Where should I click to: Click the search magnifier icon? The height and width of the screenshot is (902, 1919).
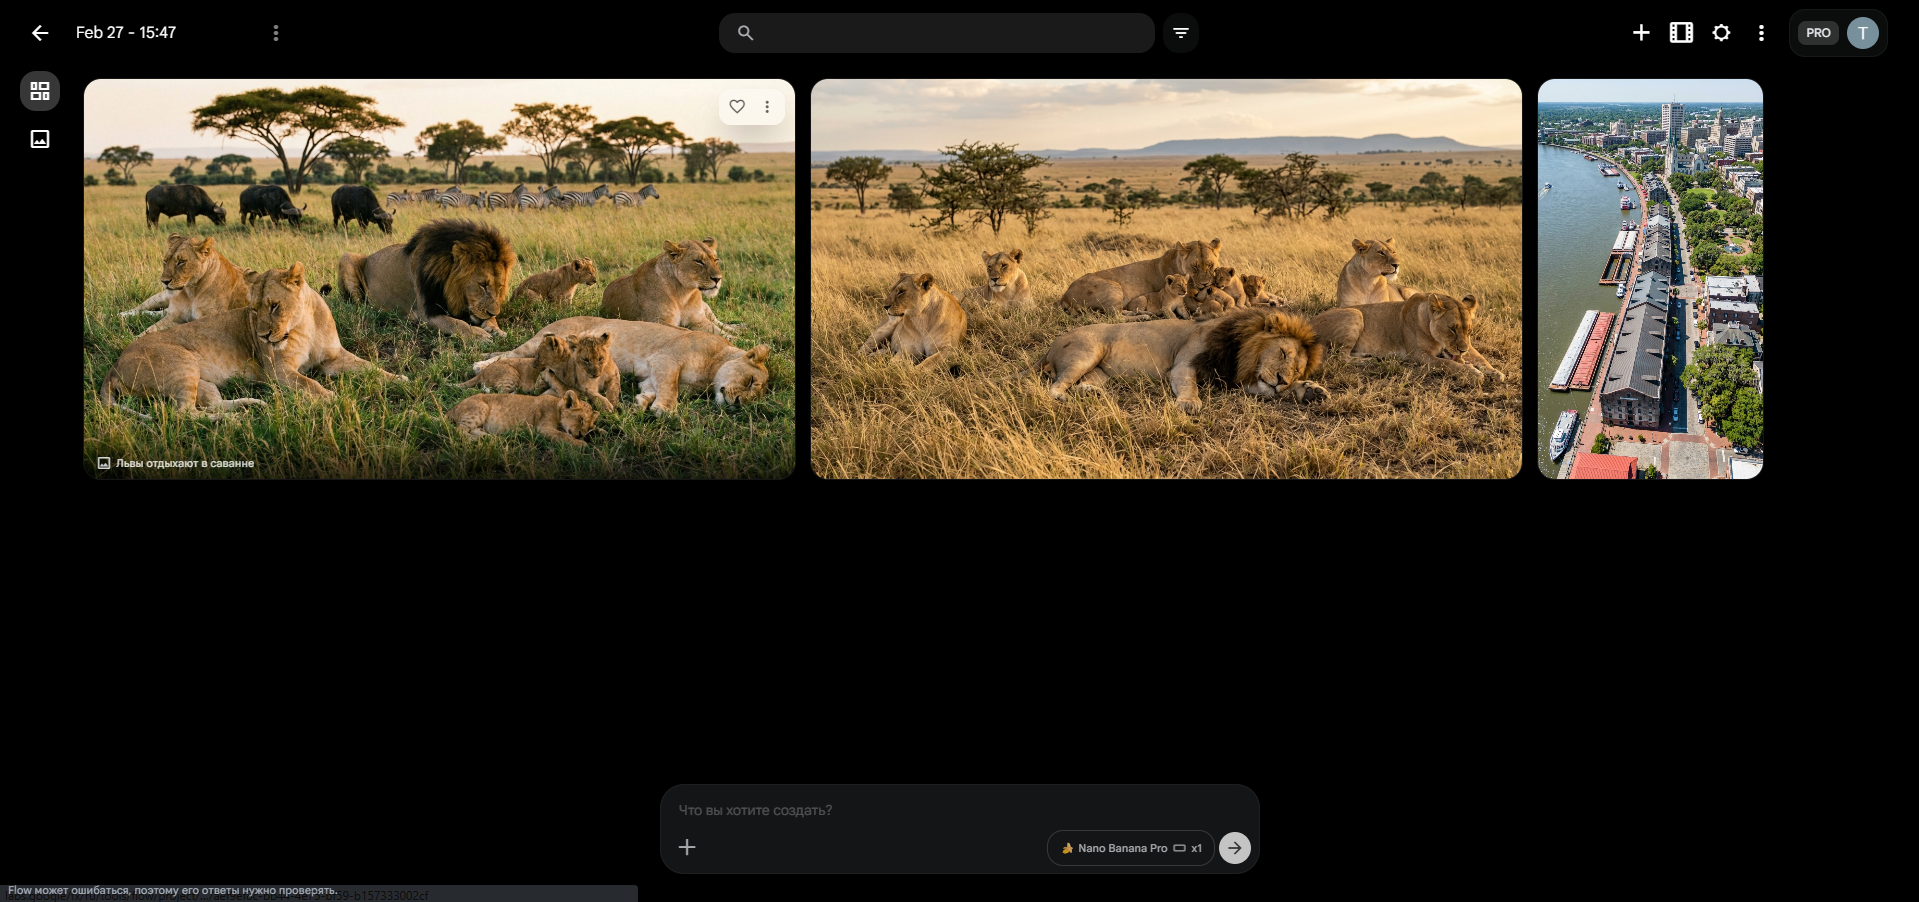745,33
